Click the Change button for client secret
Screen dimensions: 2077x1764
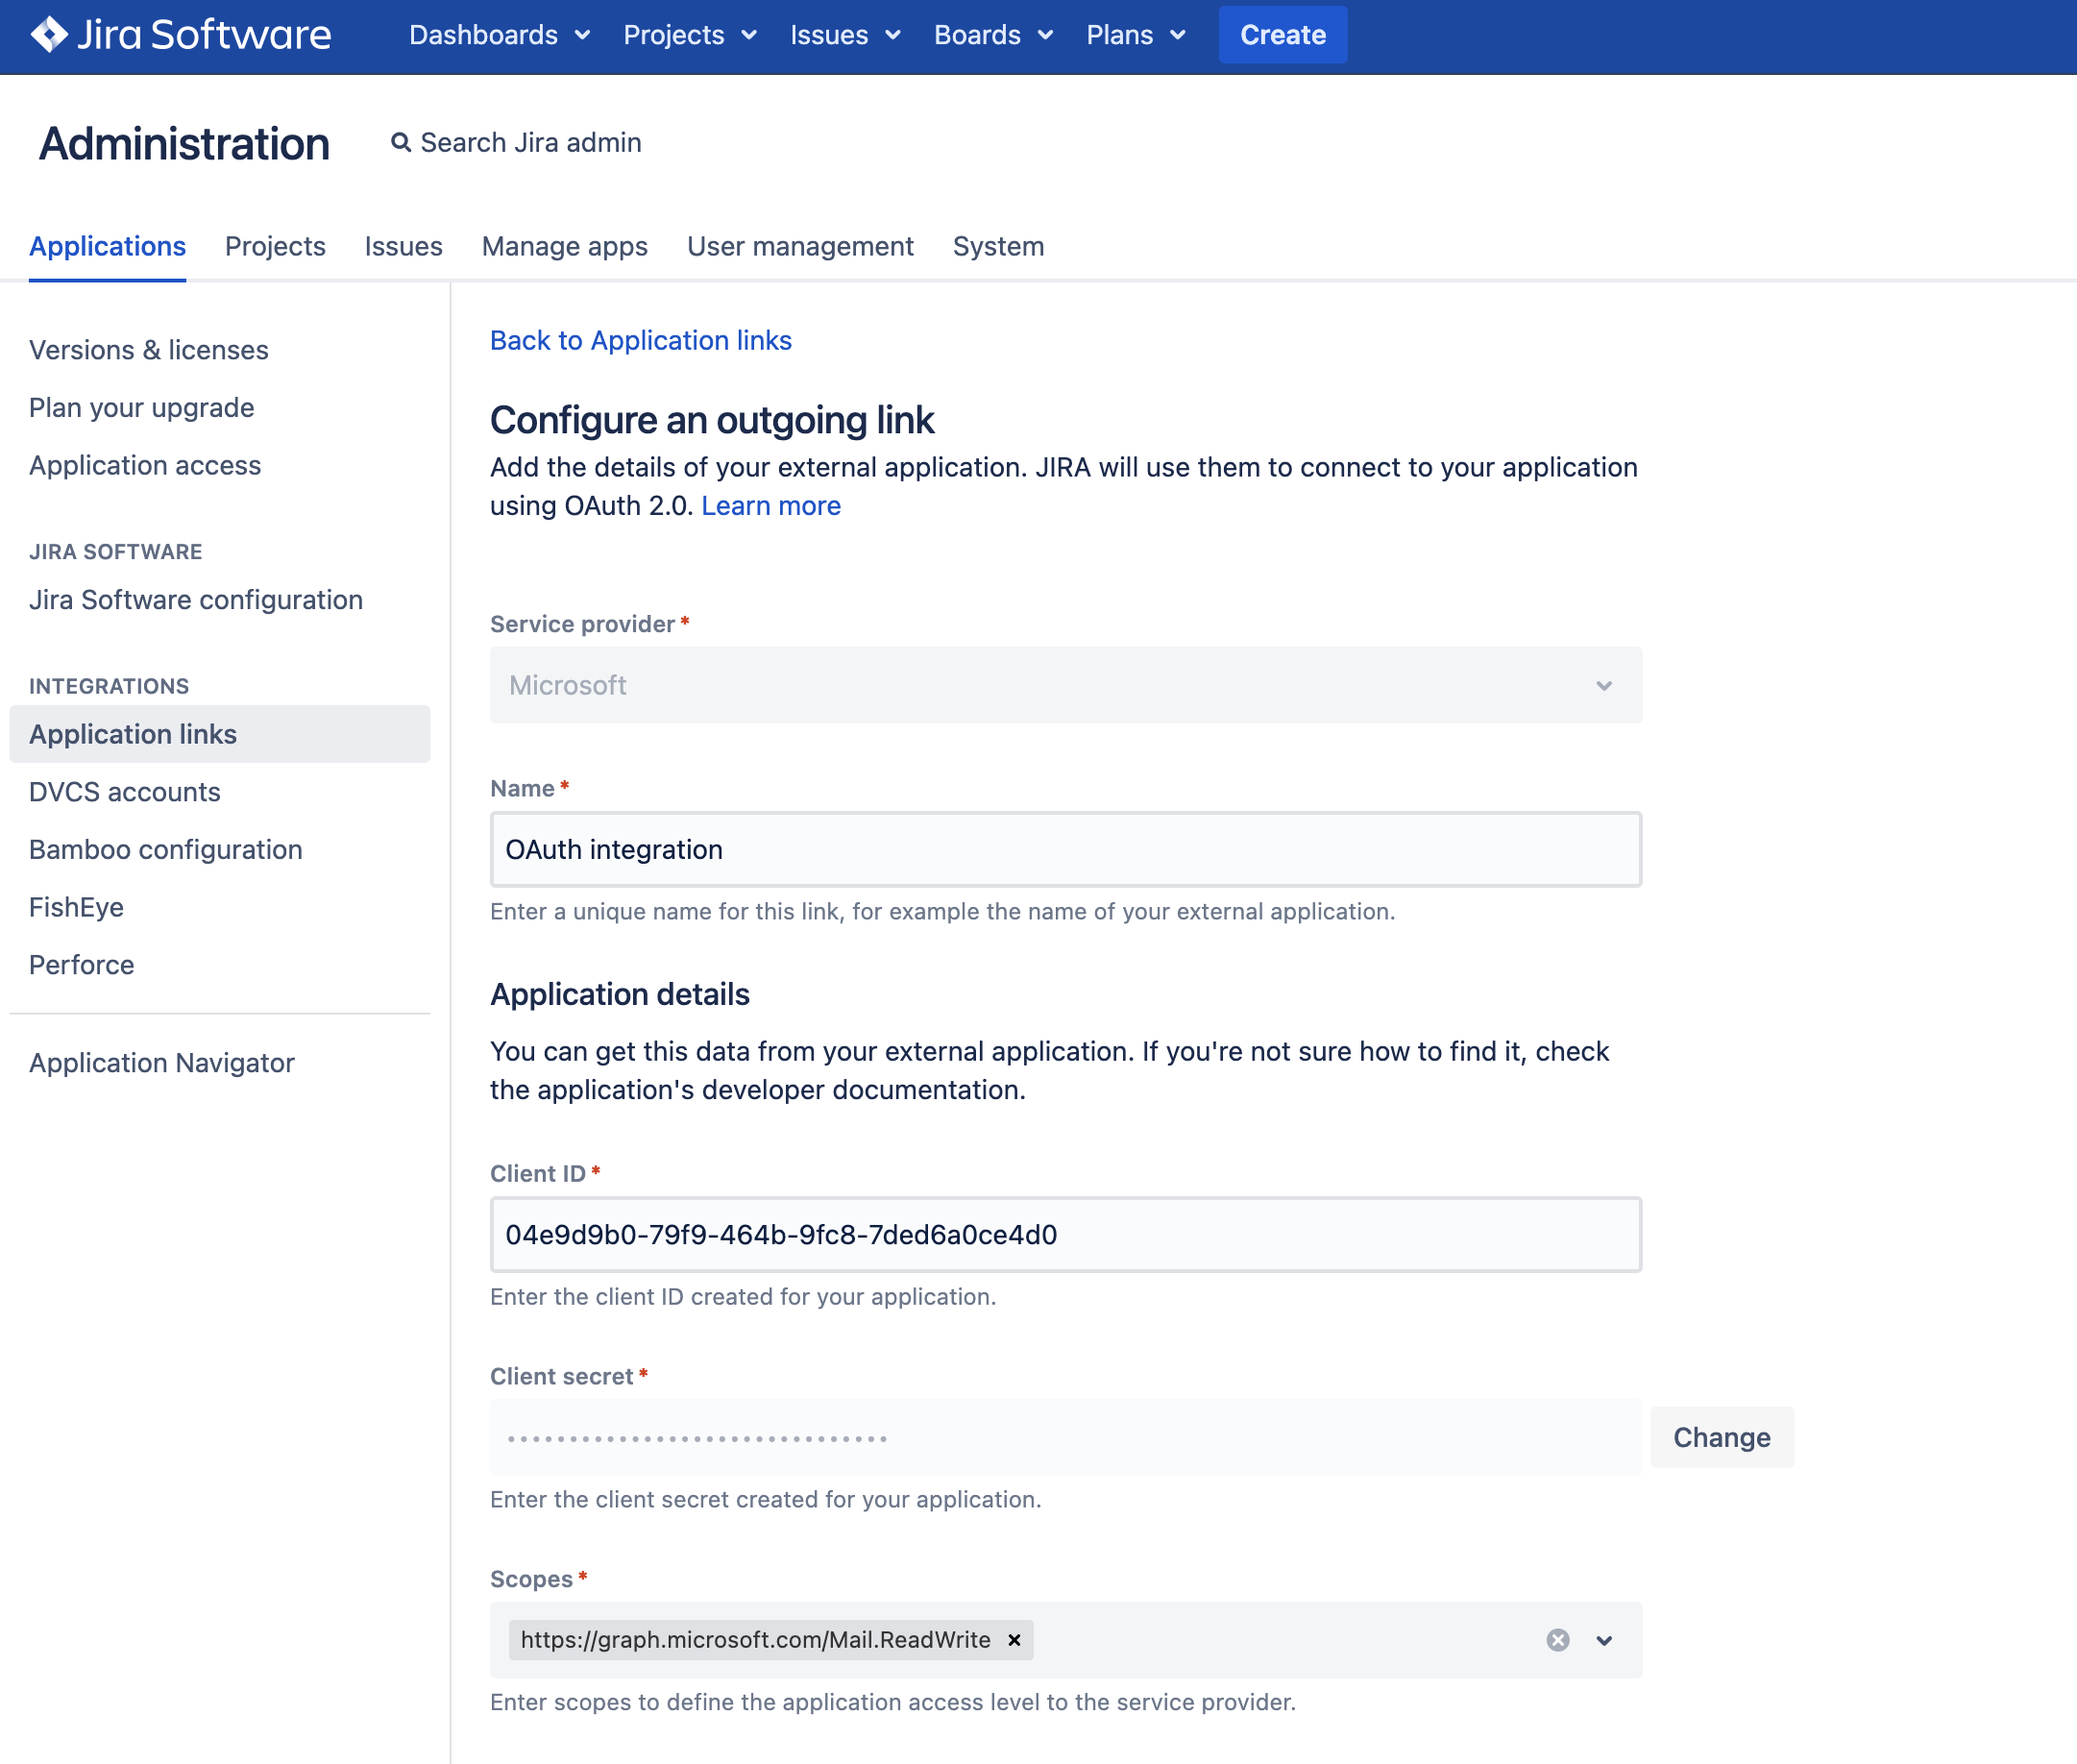[x=1720, y=1436]
